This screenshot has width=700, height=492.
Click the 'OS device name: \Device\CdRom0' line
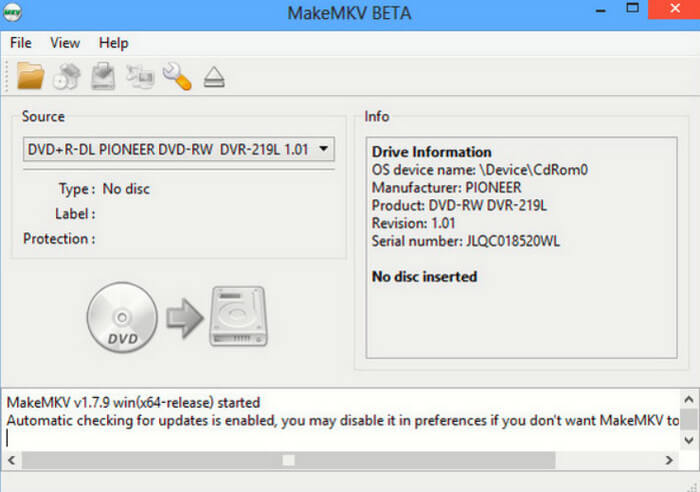(x=479, y=170)
